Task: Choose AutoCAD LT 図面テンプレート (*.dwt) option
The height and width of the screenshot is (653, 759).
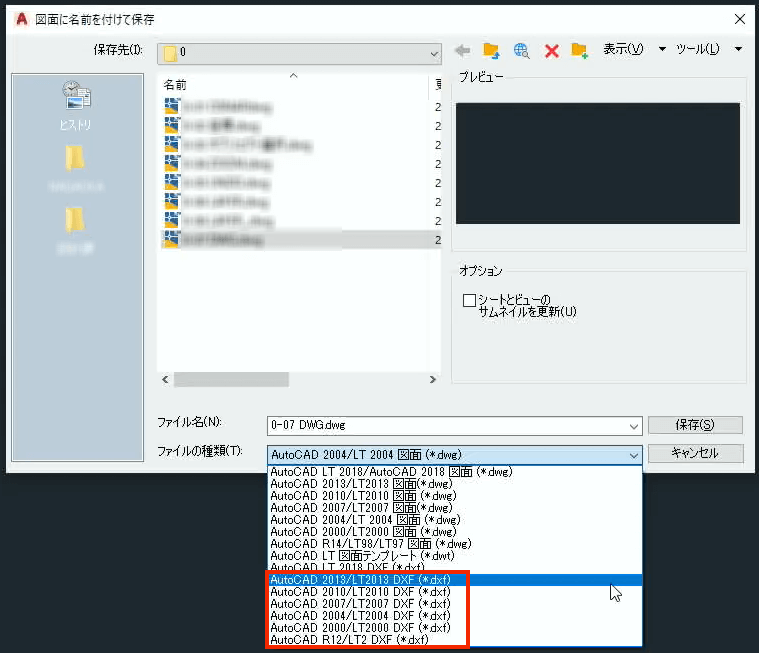Action: (x=455, y=556)
